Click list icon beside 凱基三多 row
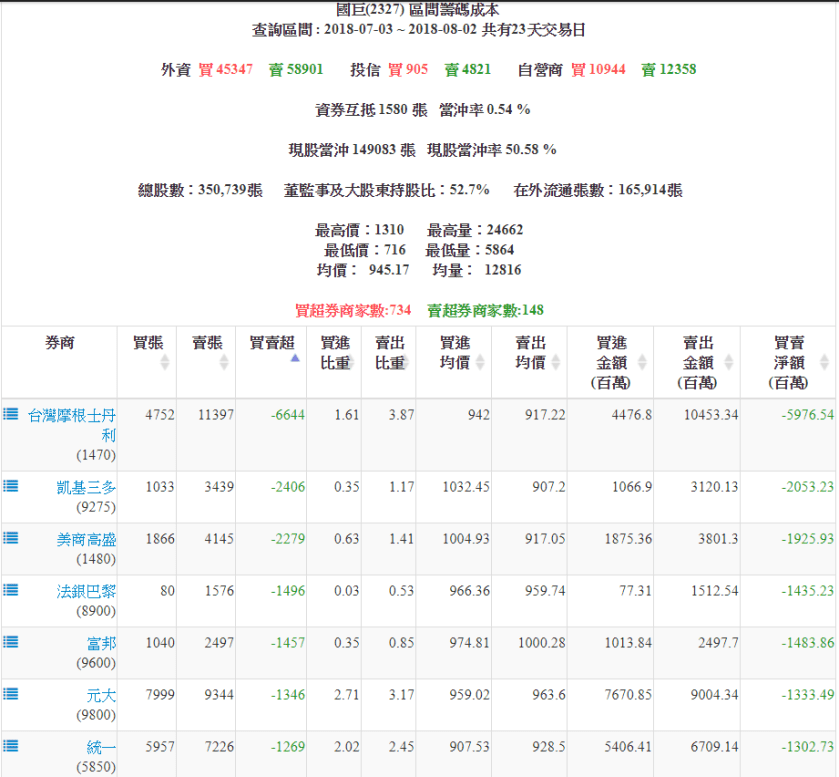 click(11, 486)
